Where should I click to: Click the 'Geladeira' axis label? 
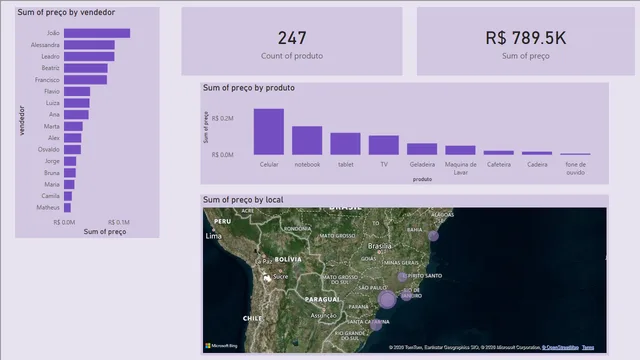[x=422, y=164]
